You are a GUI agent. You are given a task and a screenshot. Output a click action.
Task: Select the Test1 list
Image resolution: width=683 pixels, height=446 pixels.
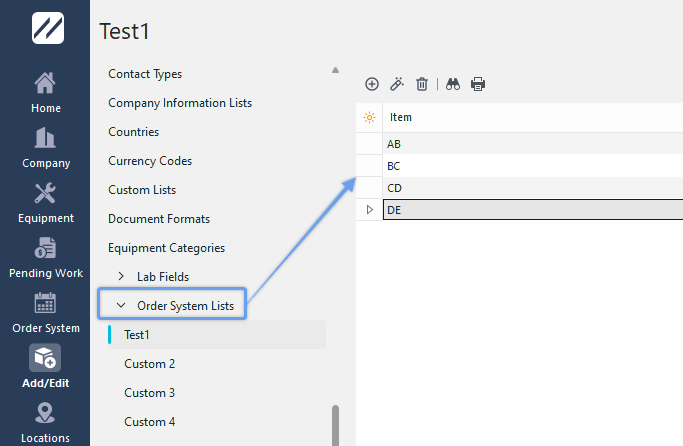217,334
